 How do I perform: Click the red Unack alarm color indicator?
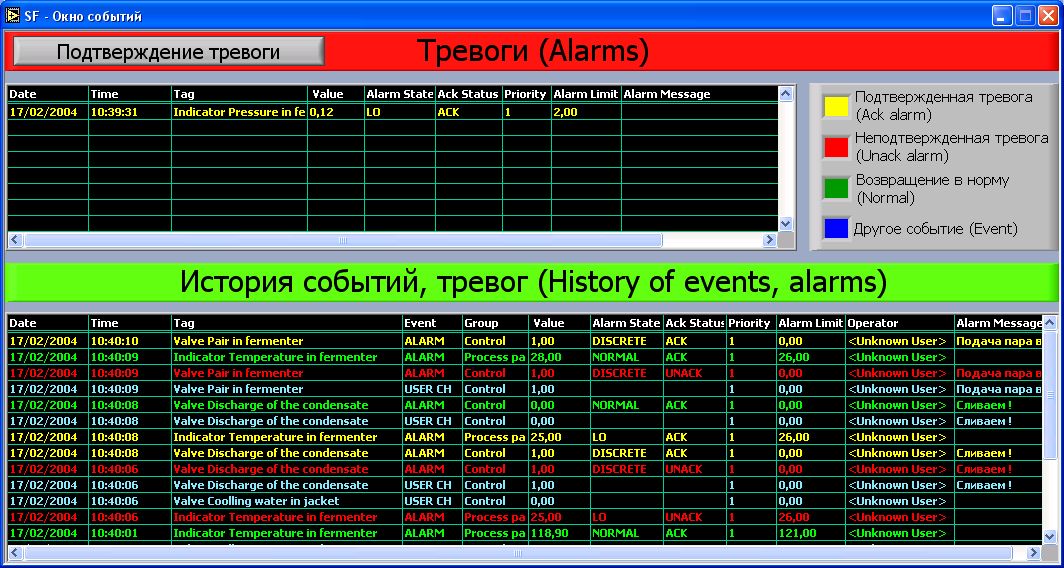(835, 147)
